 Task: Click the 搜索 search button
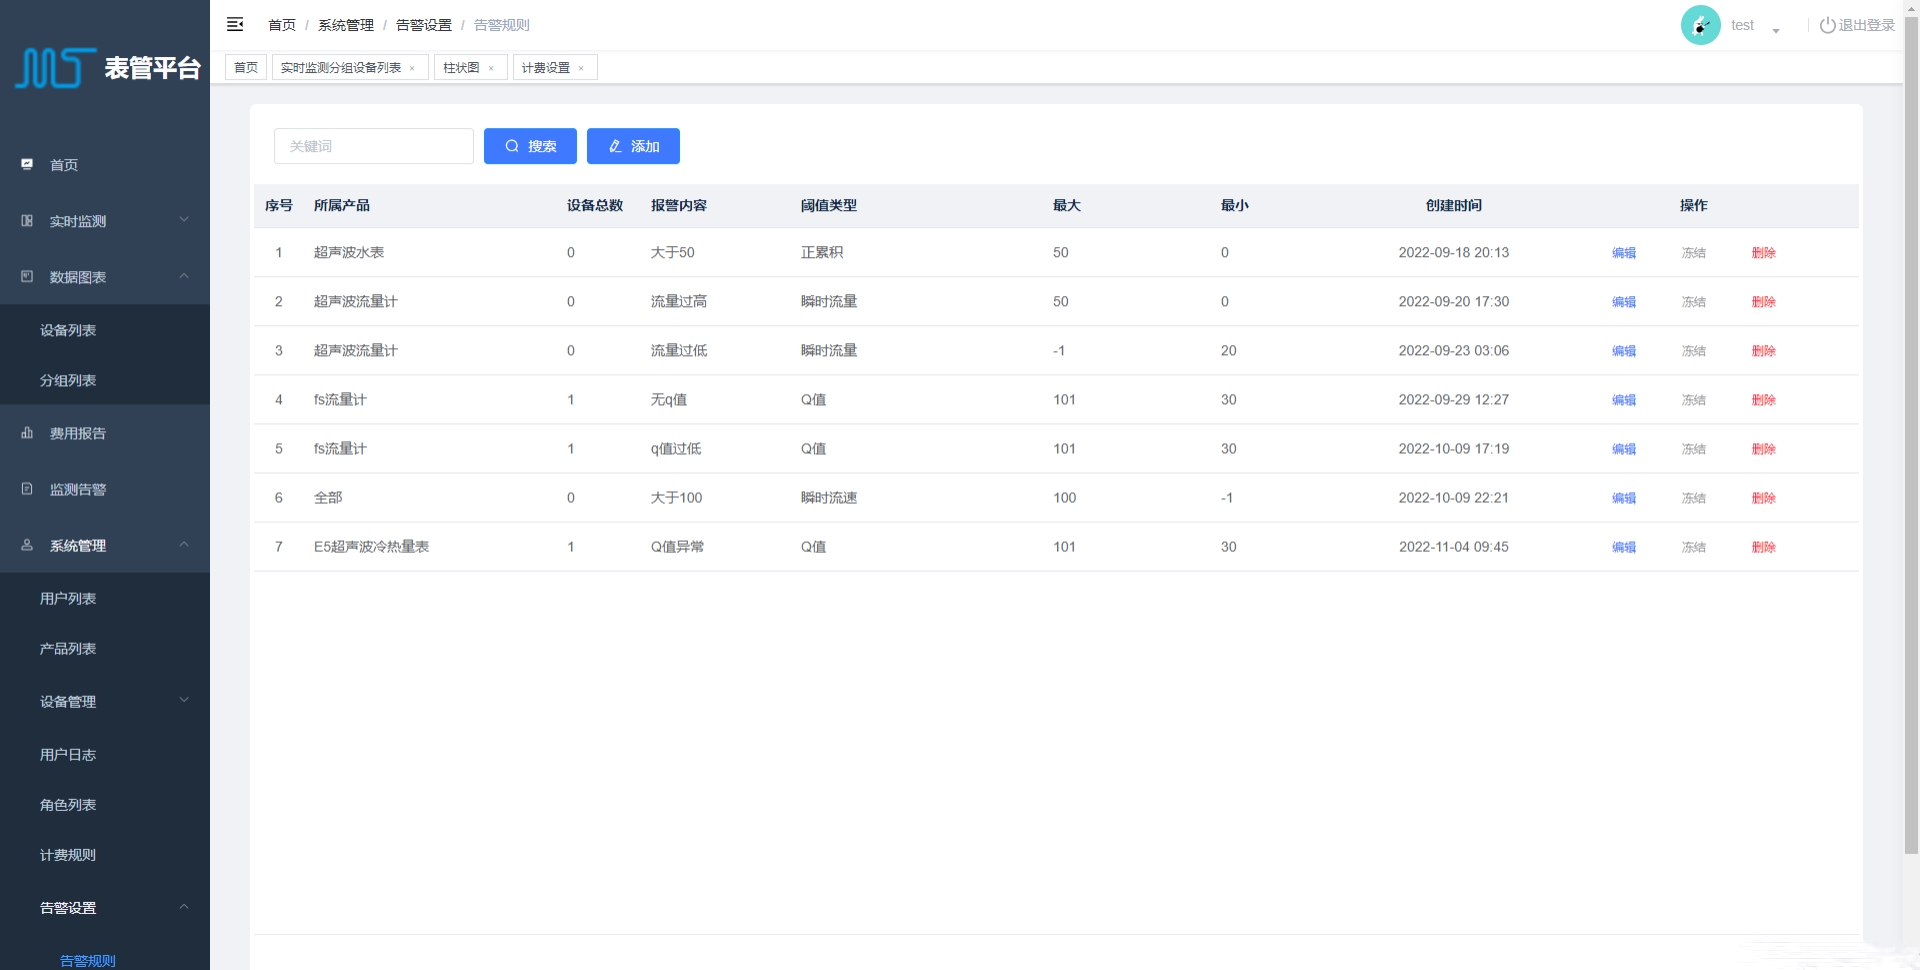pyautogui.click(x=530, y=146)
